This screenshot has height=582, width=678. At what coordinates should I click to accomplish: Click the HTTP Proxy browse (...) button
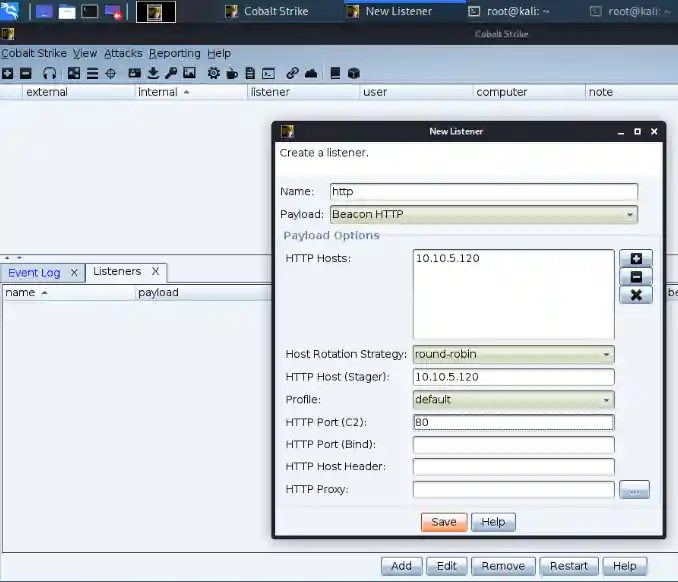pyautogui.click(x=634, y=490)
